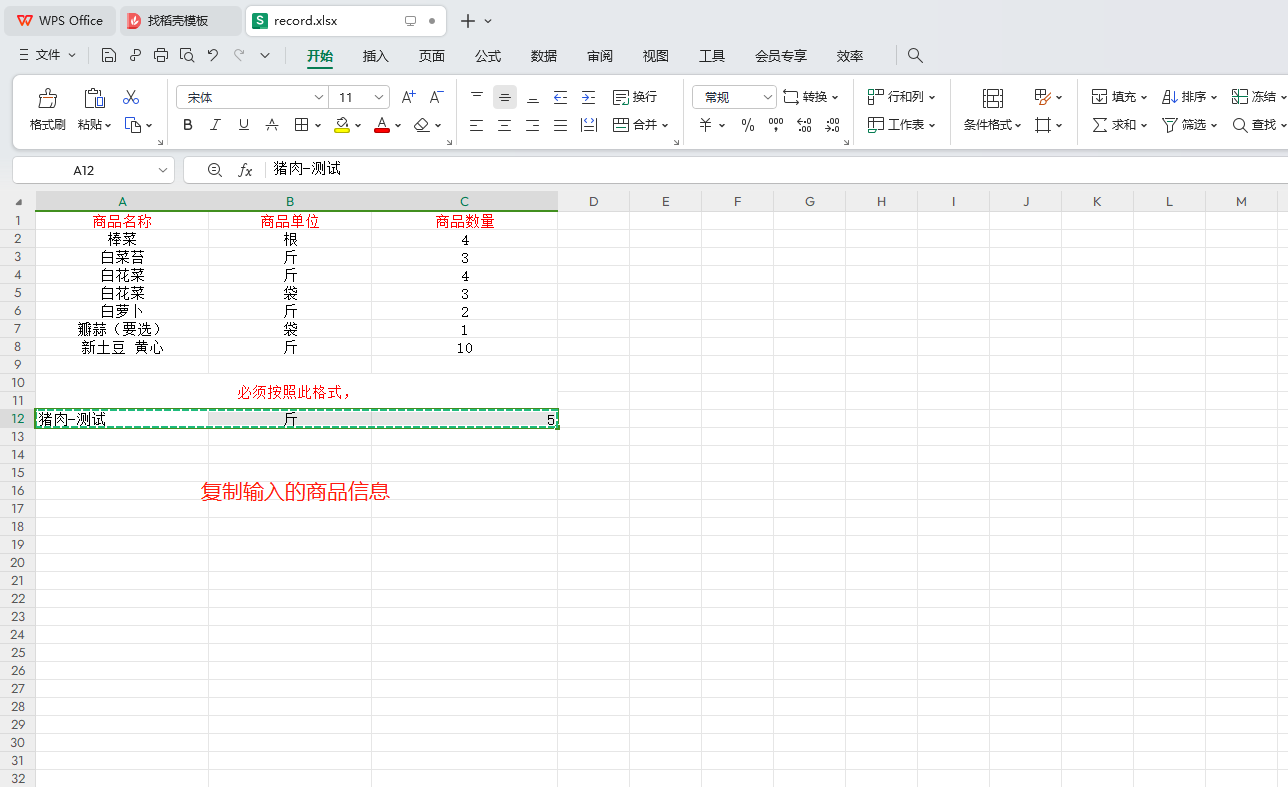Click the insert function fx icon
The image size is (1288, 787).
(245, 170)
